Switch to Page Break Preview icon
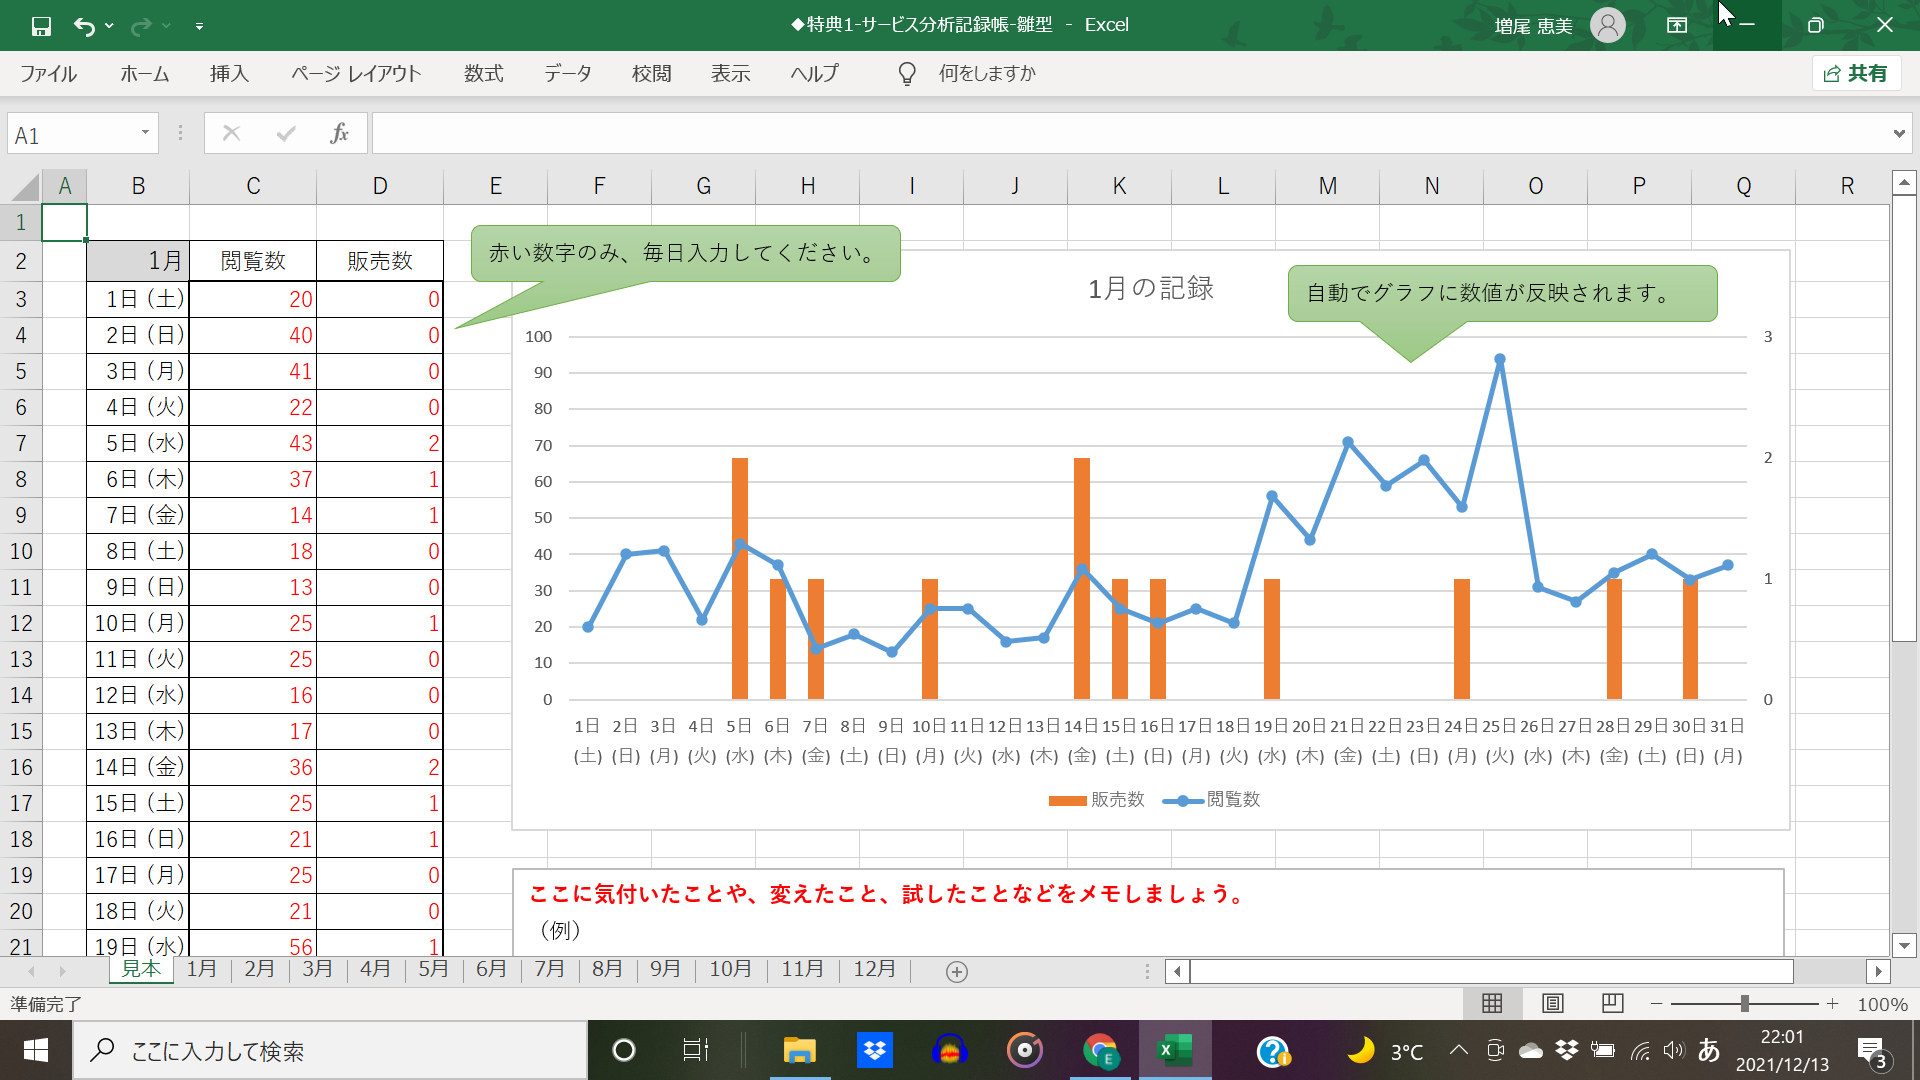 [x=1612, y=1003]
